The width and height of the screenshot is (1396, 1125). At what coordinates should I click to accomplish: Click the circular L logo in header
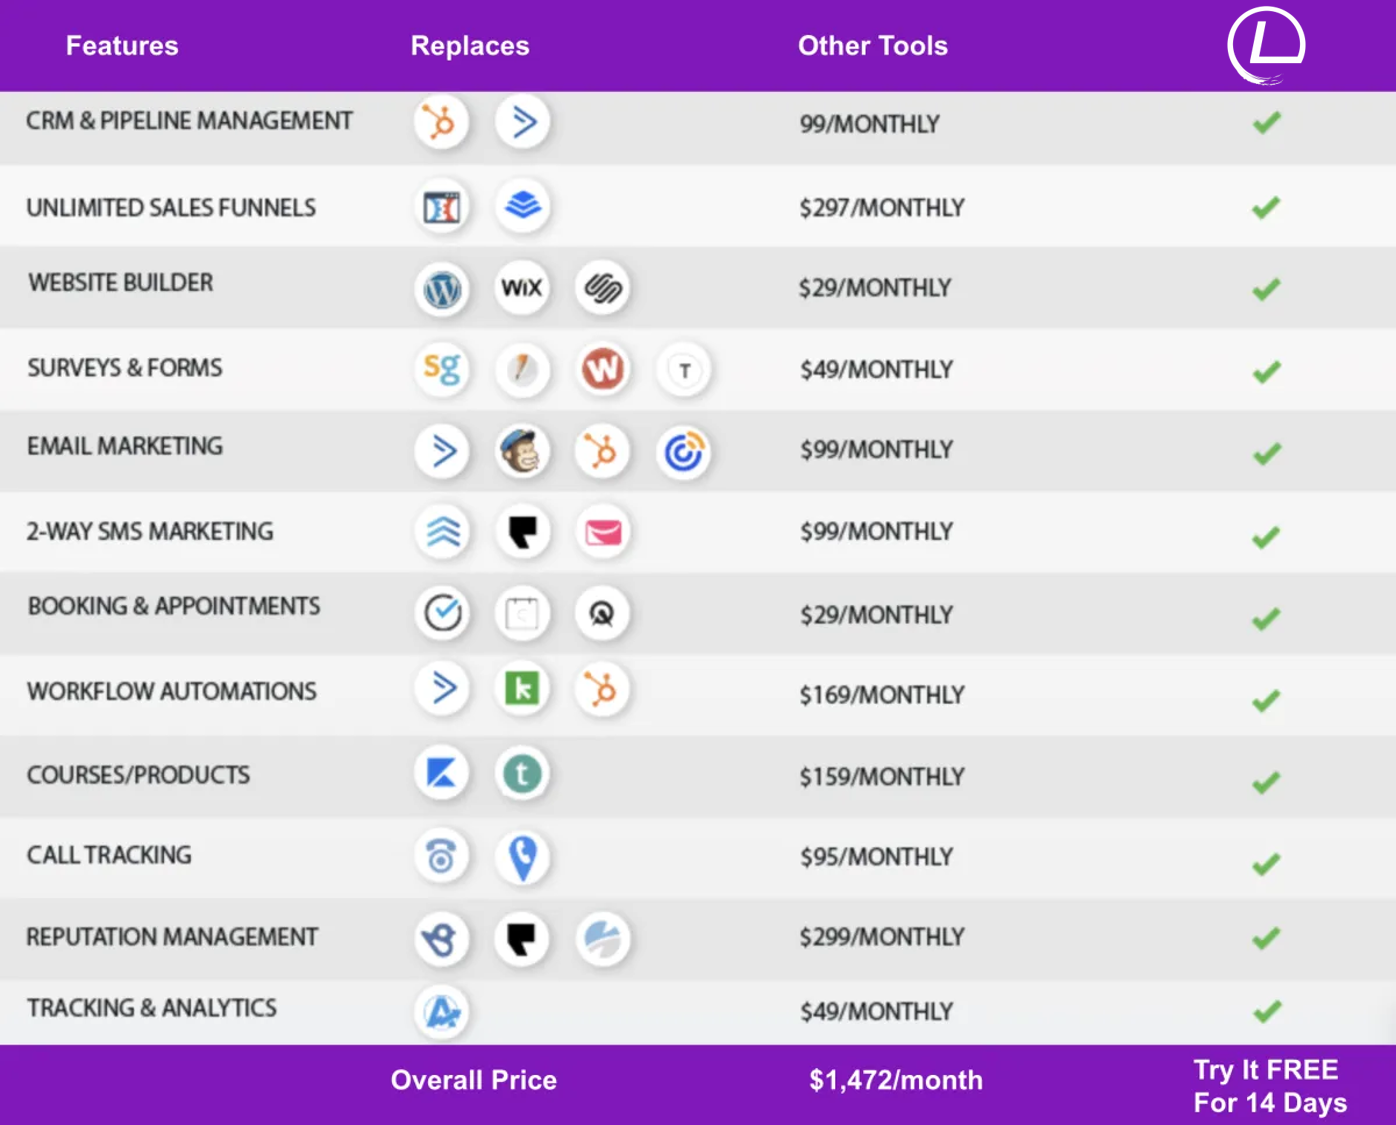point(1266,45)
